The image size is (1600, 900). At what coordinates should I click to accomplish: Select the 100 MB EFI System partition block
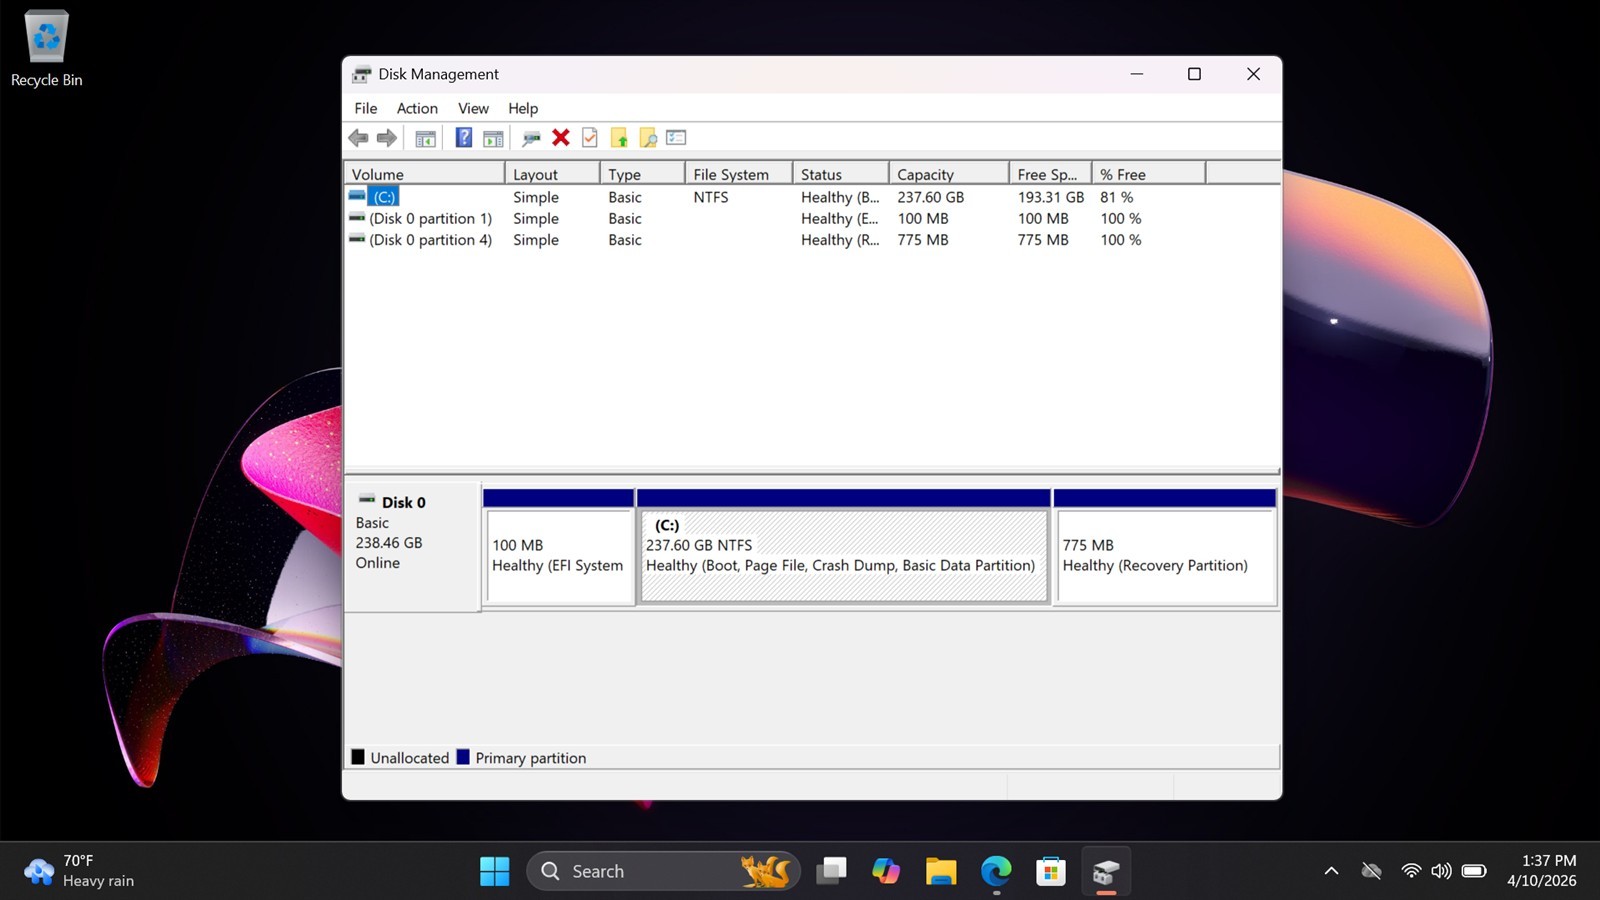coord(558,547)
